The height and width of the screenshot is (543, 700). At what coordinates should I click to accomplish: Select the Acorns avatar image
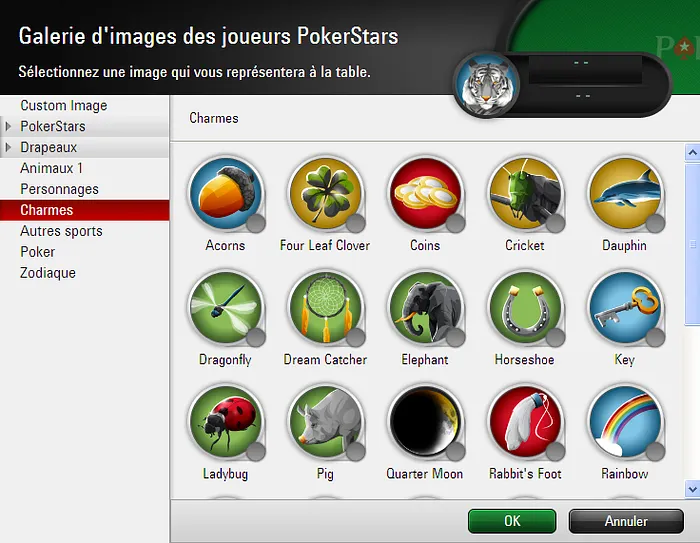(225, 194)
